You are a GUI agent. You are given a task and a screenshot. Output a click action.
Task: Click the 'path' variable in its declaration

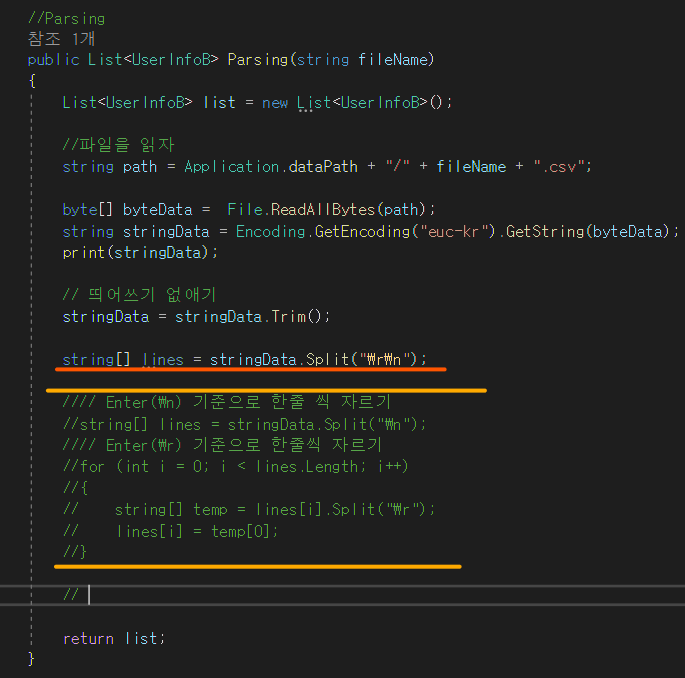click(140, 166)
